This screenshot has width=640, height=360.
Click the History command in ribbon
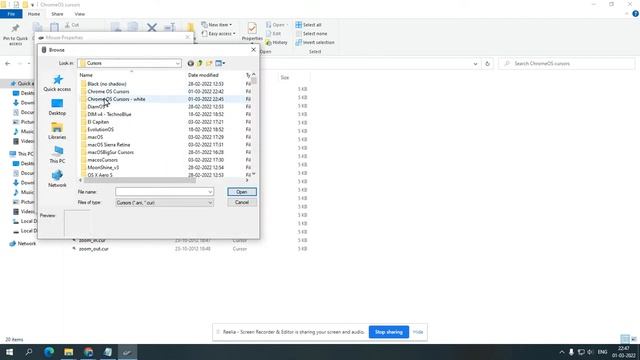point(276,42)
